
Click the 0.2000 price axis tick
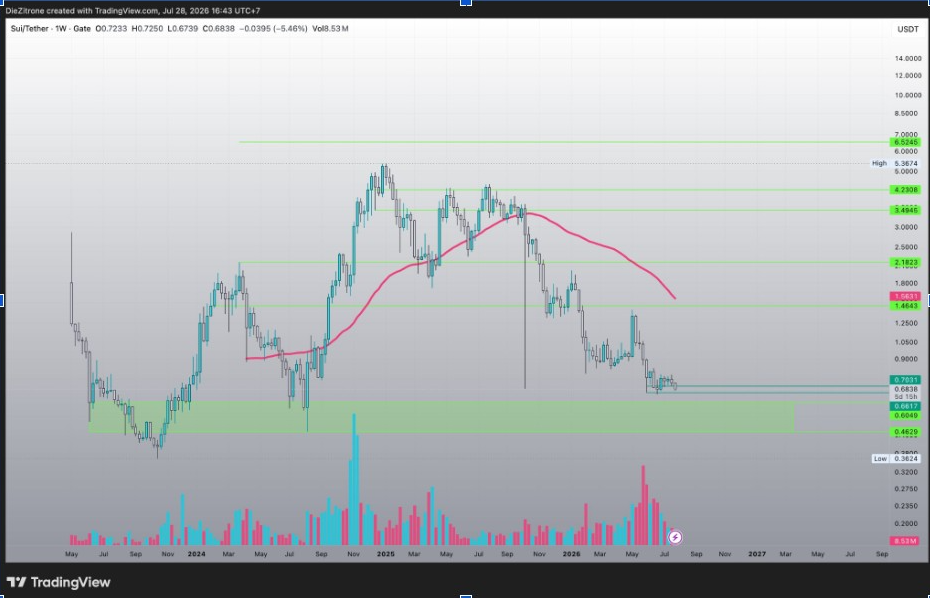pyautogui.click(x=907, y=523)
